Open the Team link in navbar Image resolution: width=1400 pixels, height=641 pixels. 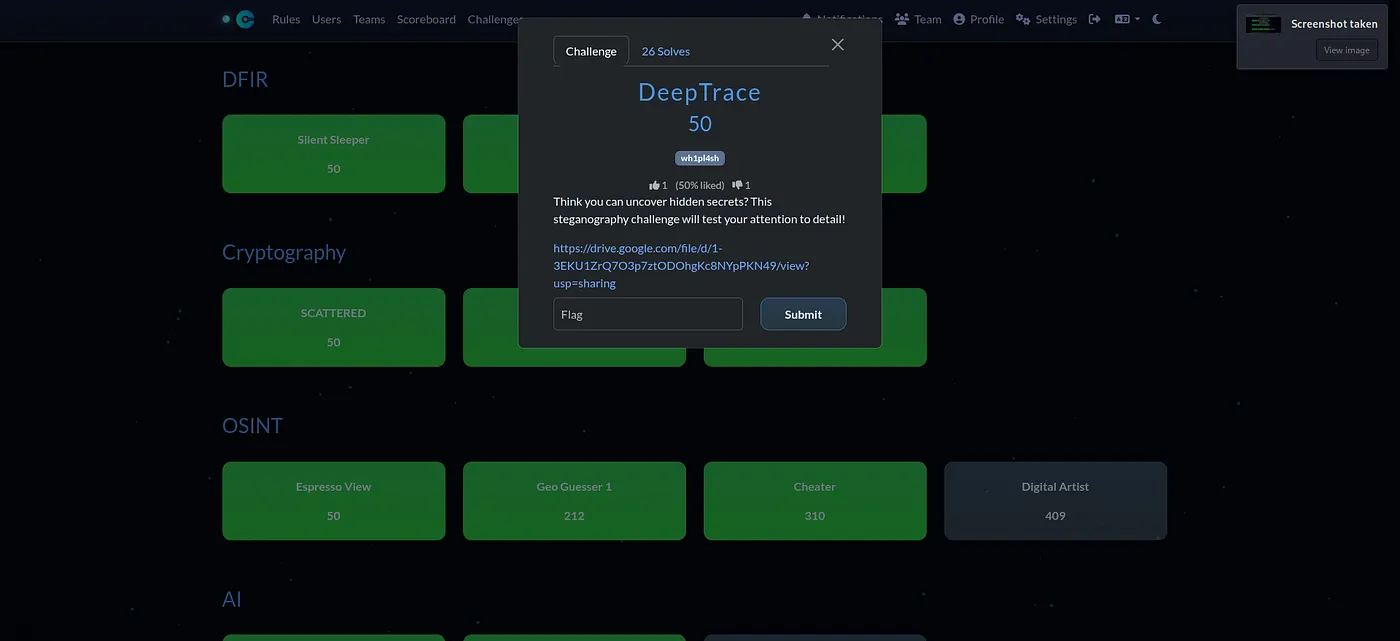(x=918, y=19)
